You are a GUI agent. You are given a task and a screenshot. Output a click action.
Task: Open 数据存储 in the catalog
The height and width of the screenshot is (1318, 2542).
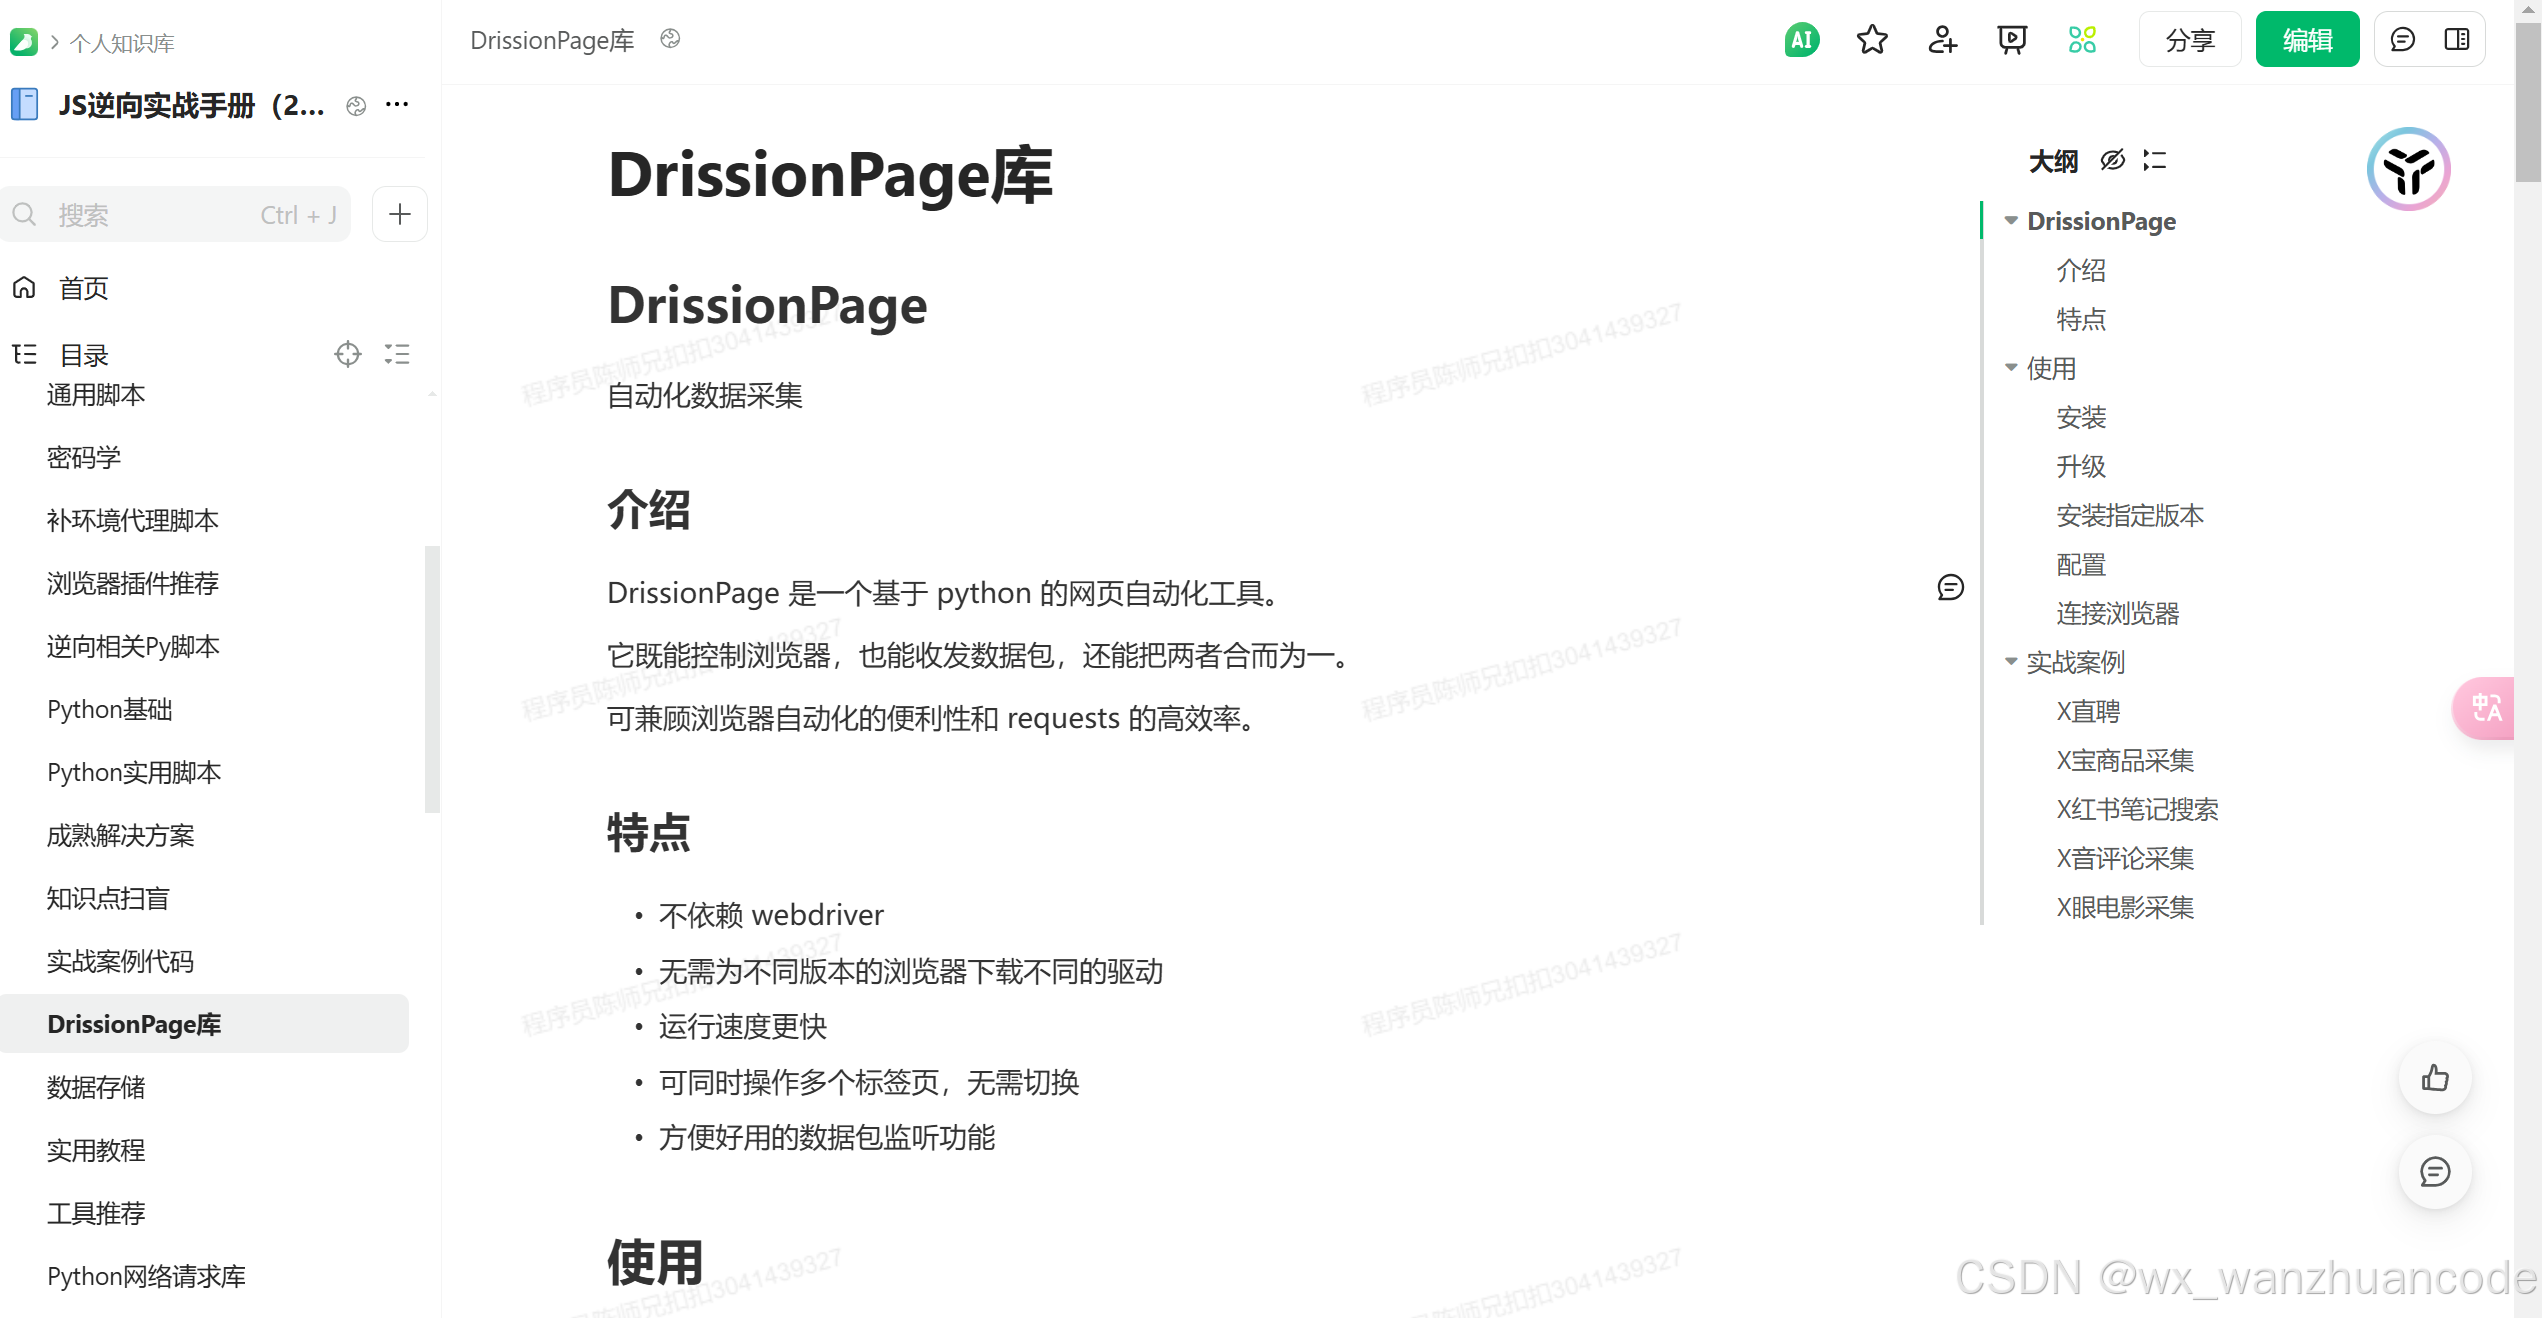(x=96, y=1087)
